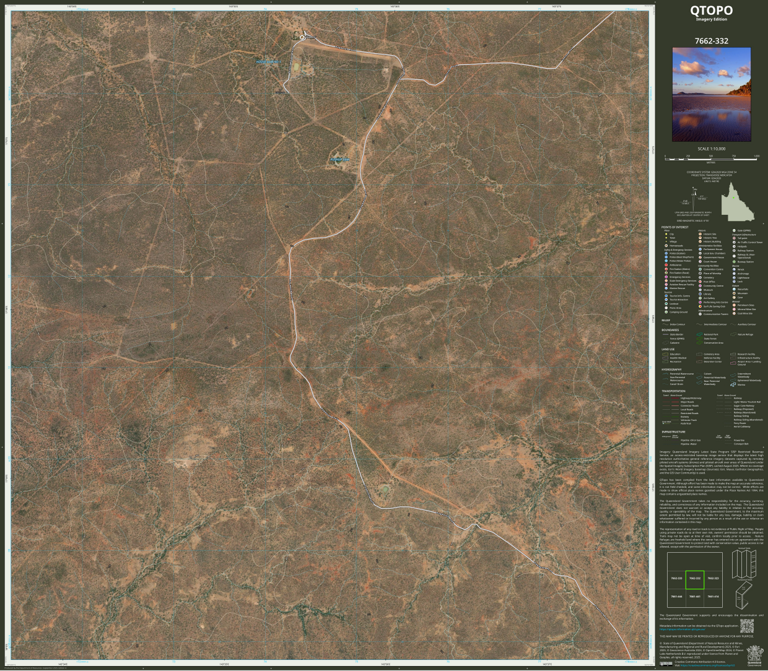The image size is (768, 671).
Task: Select the green highlighted index grid tile
Action: [x=695, y=580]
